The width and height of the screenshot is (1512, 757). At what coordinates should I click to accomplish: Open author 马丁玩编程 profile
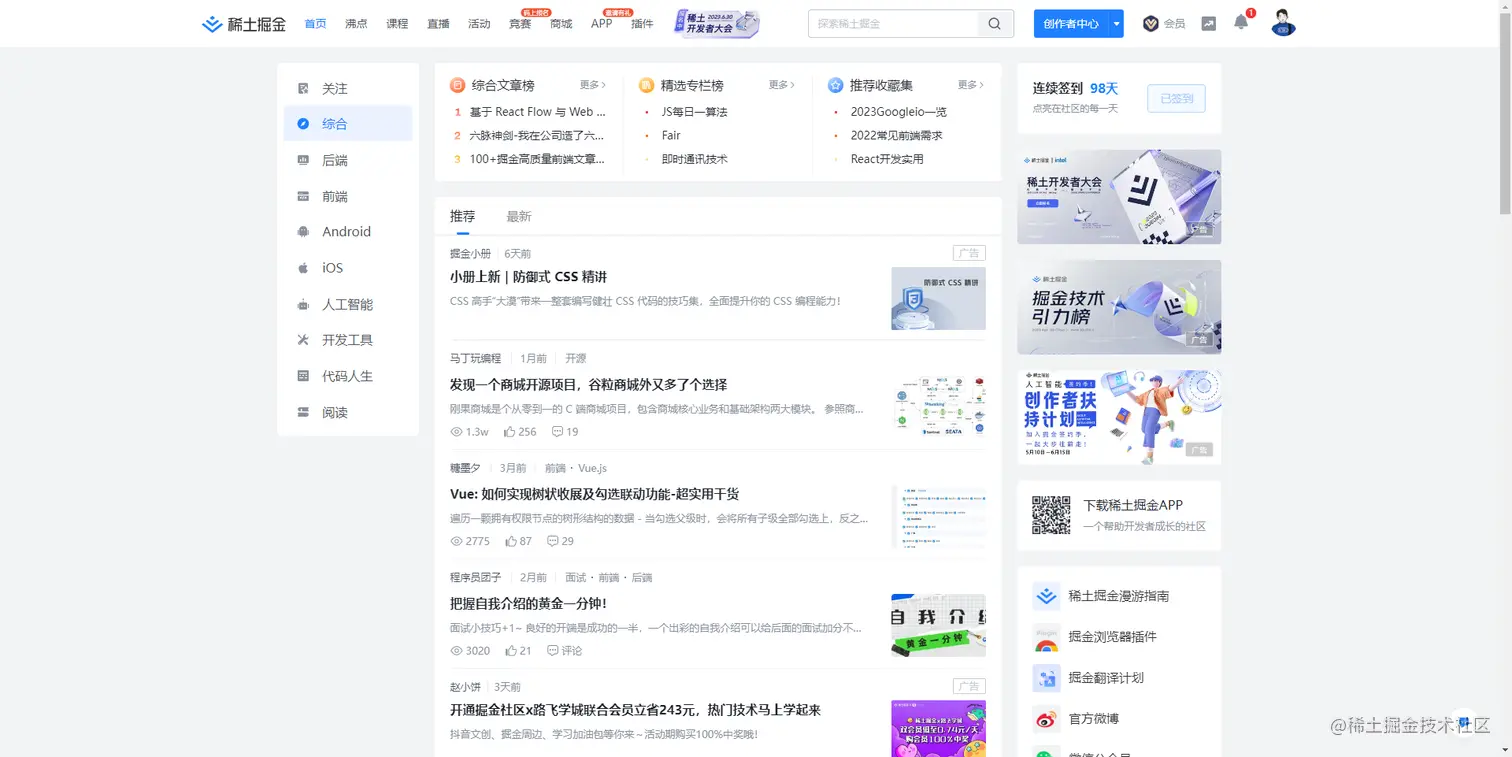476,358
